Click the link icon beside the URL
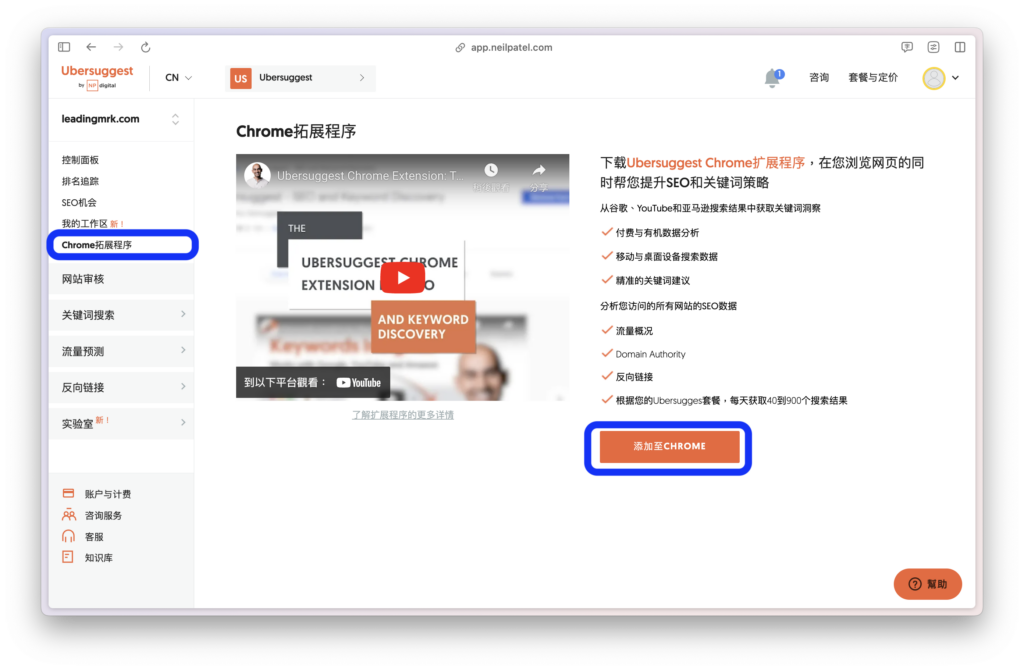 [460, 47]
